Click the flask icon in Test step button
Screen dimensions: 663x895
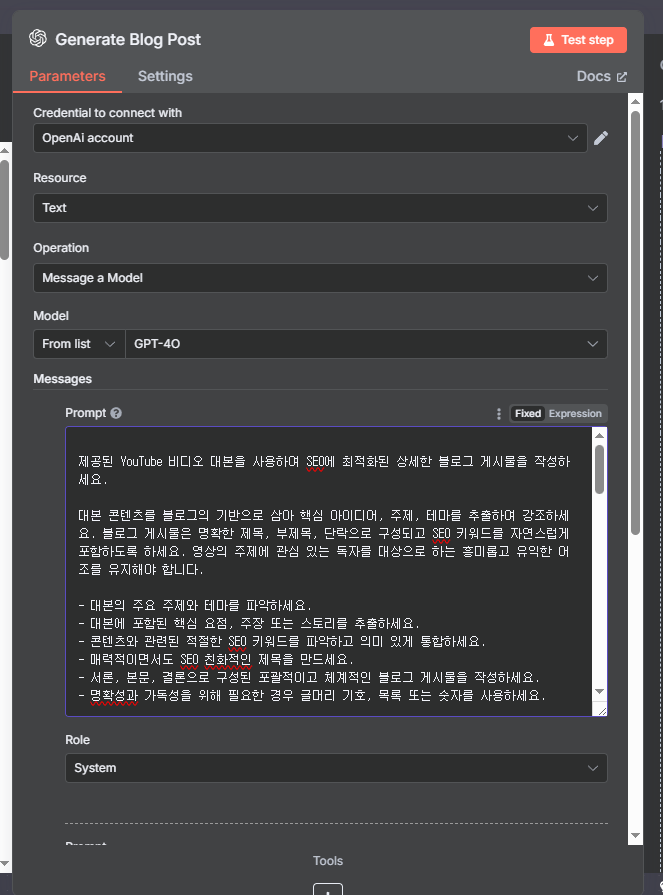(548, 40)
